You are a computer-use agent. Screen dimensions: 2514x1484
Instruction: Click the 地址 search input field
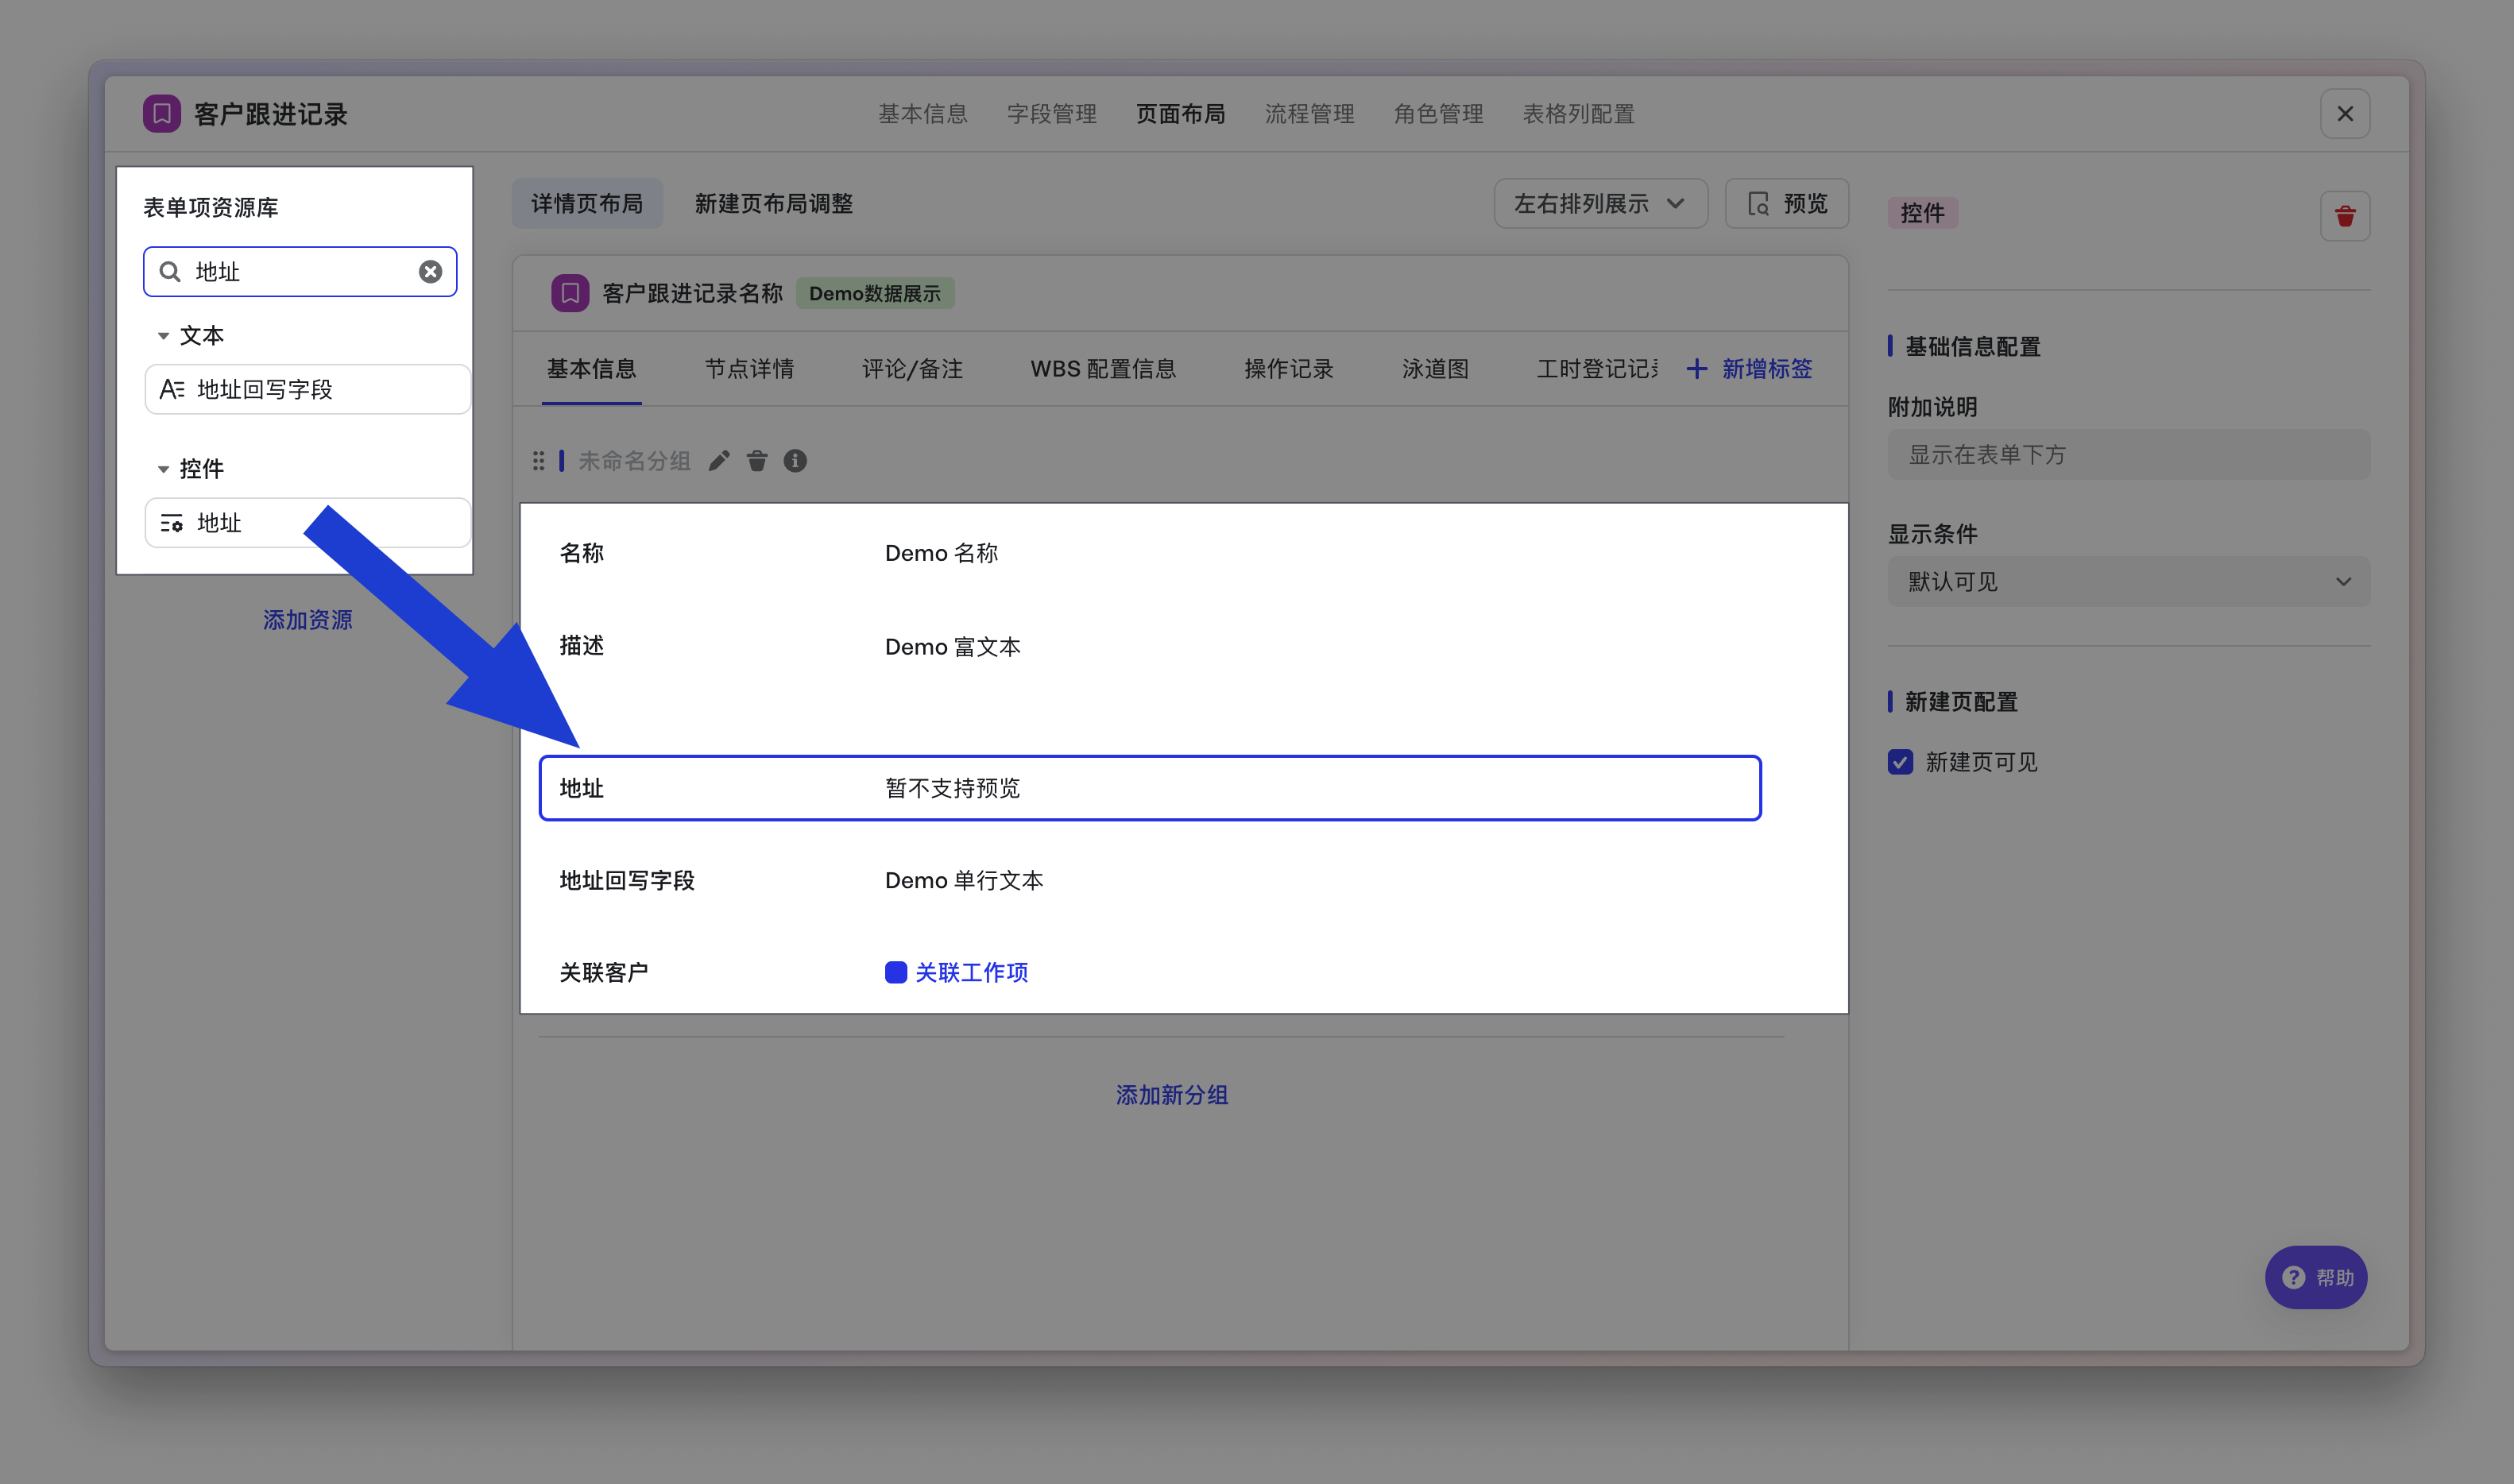[300, 272]
